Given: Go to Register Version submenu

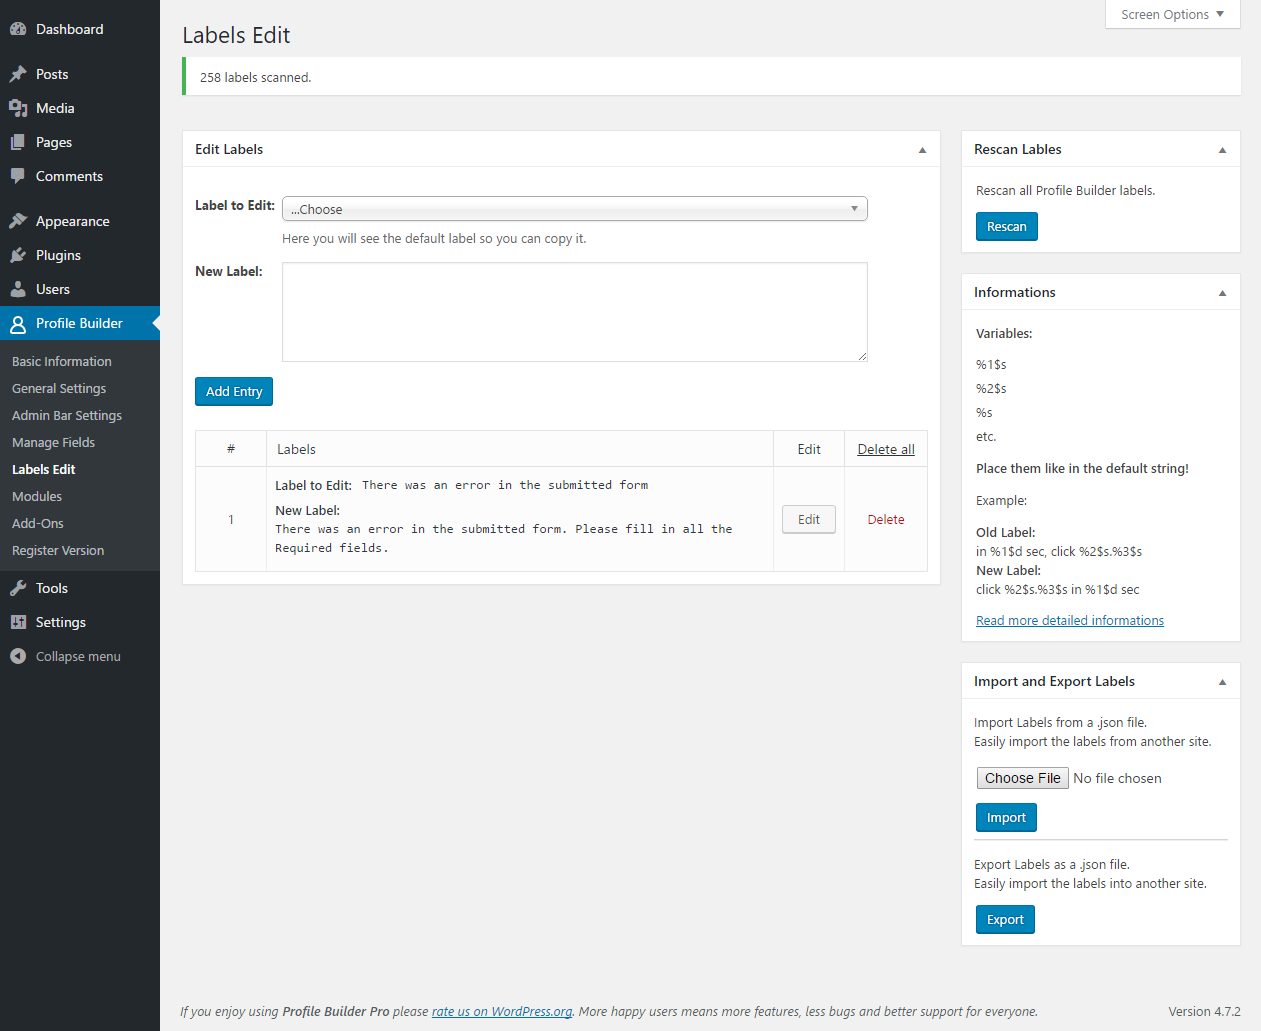Looking at the screenshot, I should (x=58, y=550).
